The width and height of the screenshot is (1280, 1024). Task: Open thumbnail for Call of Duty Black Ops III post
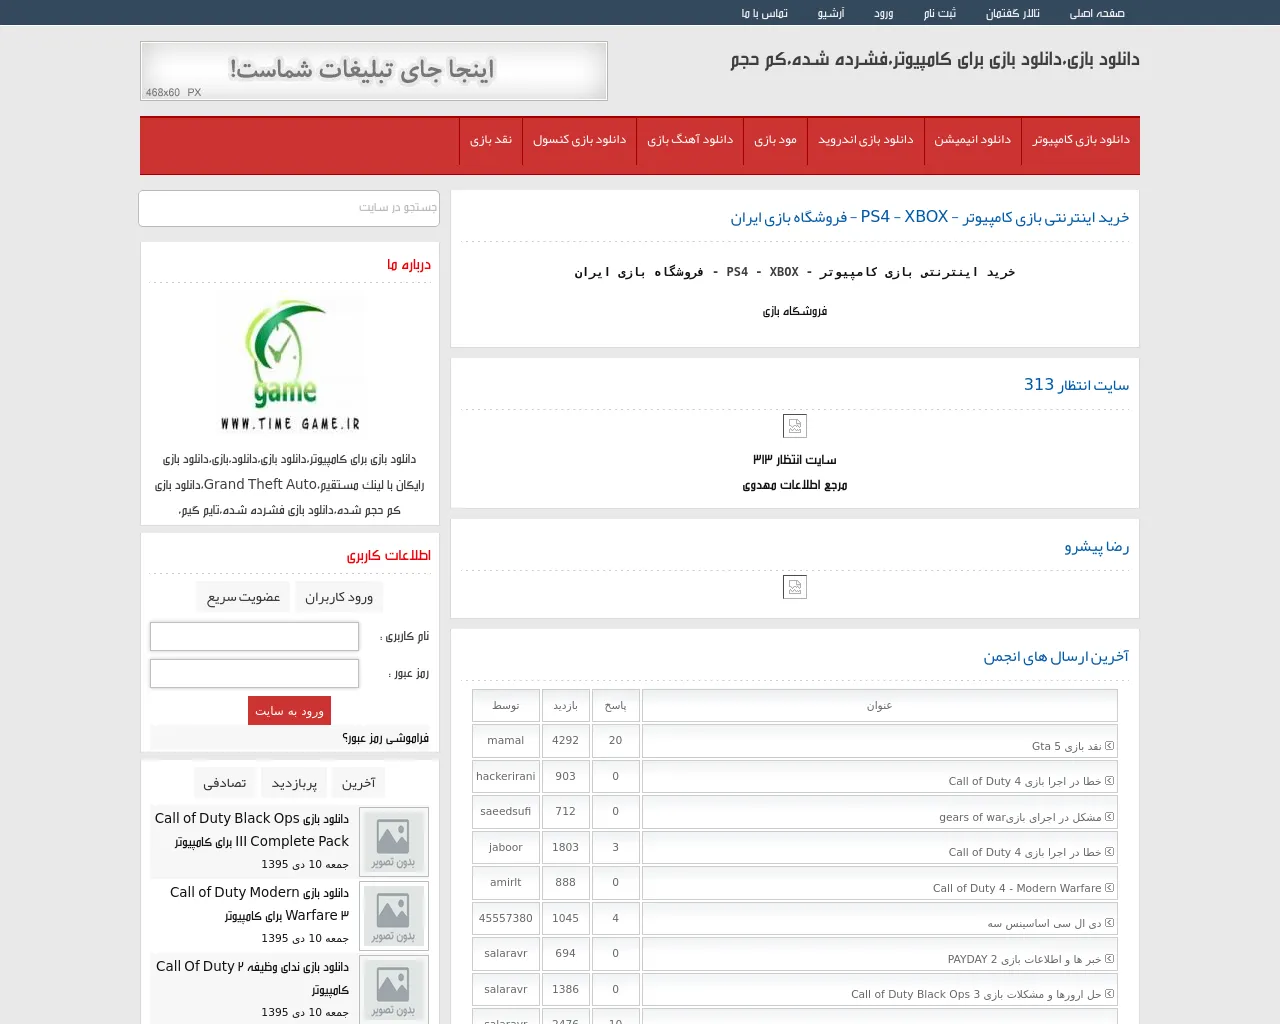[394, 842]
